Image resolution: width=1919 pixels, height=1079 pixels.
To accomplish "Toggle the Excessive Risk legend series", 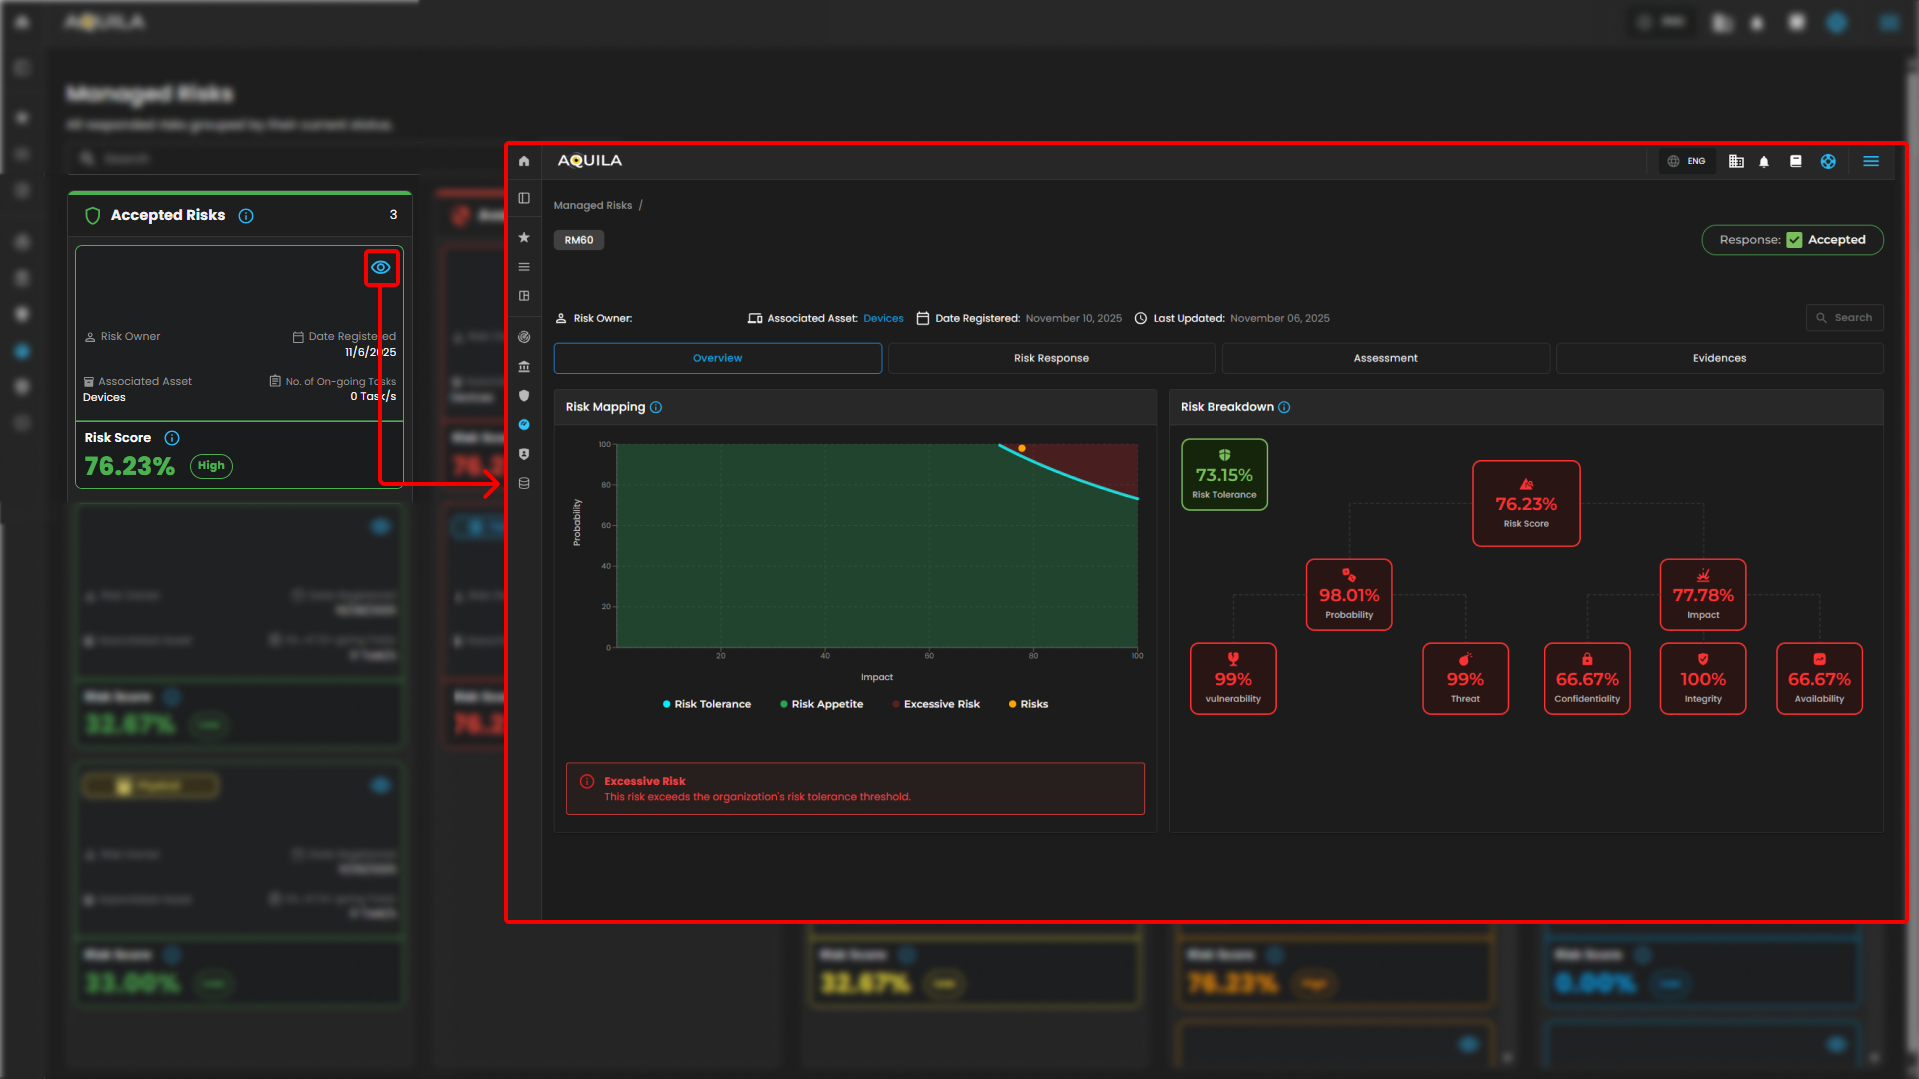I will pos(936,704).
